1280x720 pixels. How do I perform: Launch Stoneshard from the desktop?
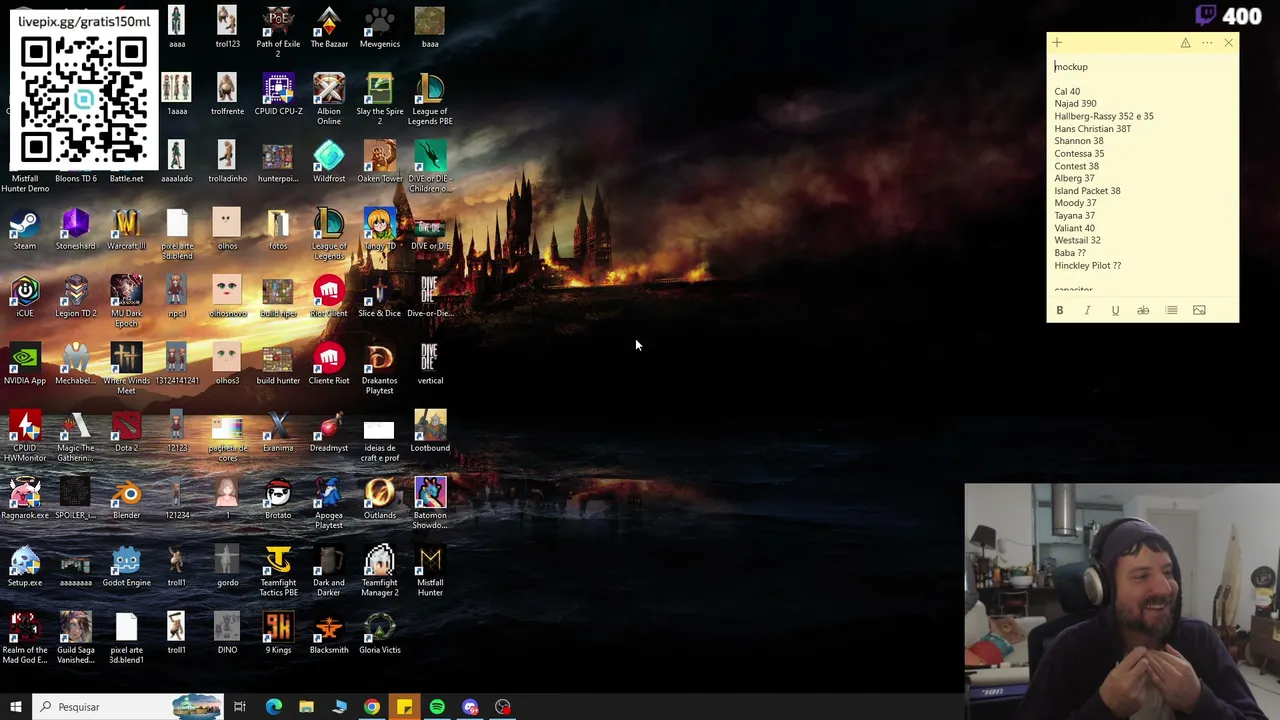tap(76, 229)
